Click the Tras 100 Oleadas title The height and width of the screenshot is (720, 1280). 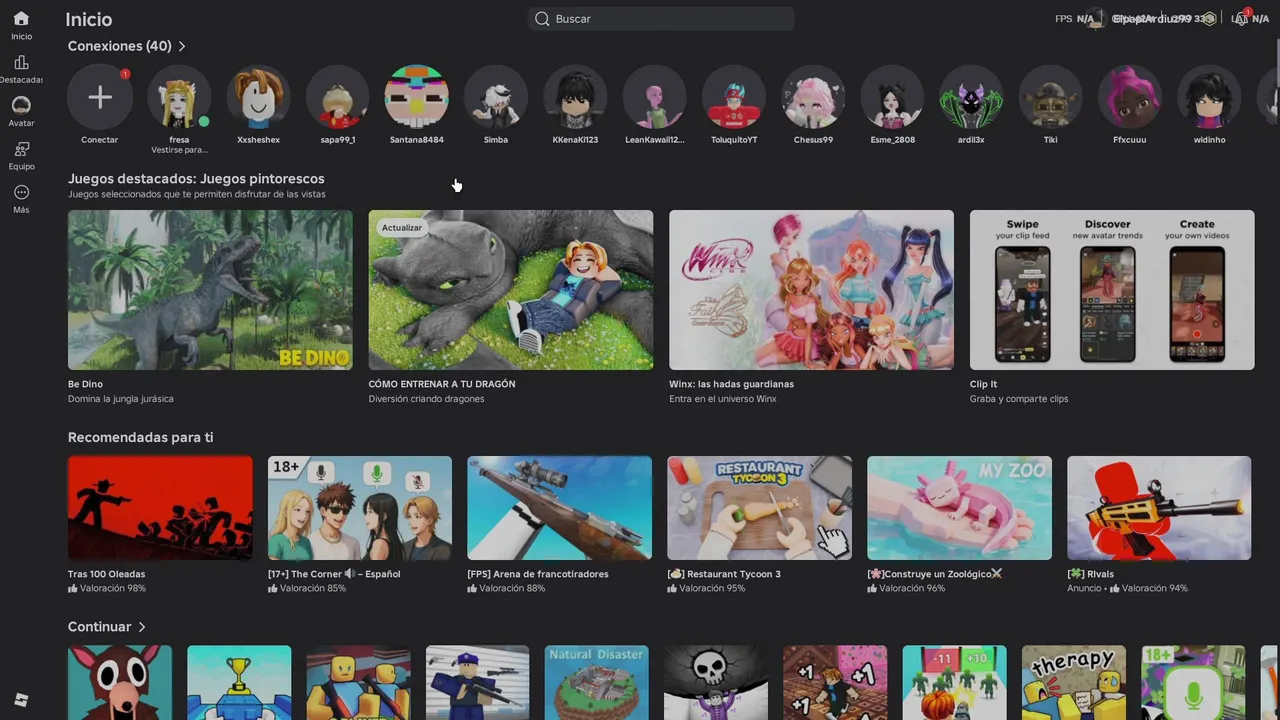coord(106,574)
